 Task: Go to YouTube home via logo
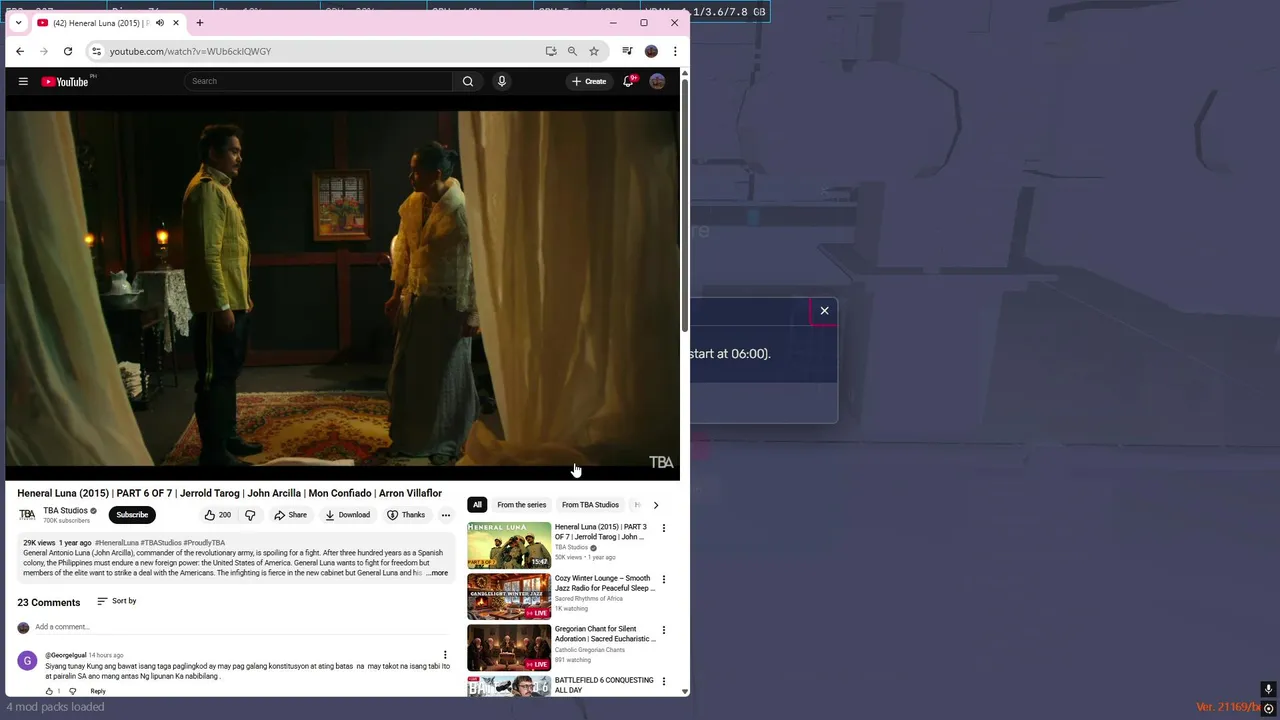point(66,81)
